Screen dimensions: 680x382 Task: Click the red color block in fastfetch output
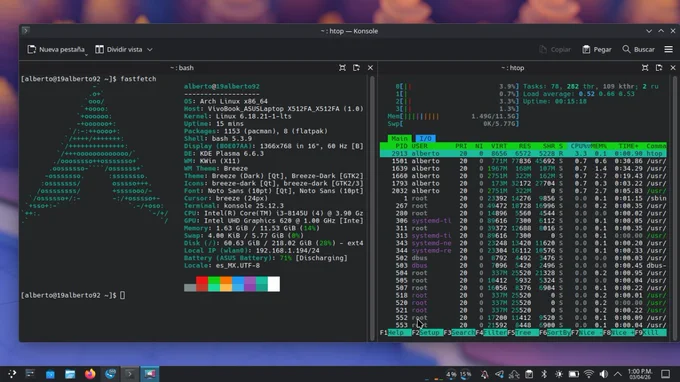pyautogui.click(x=202, y=284)
